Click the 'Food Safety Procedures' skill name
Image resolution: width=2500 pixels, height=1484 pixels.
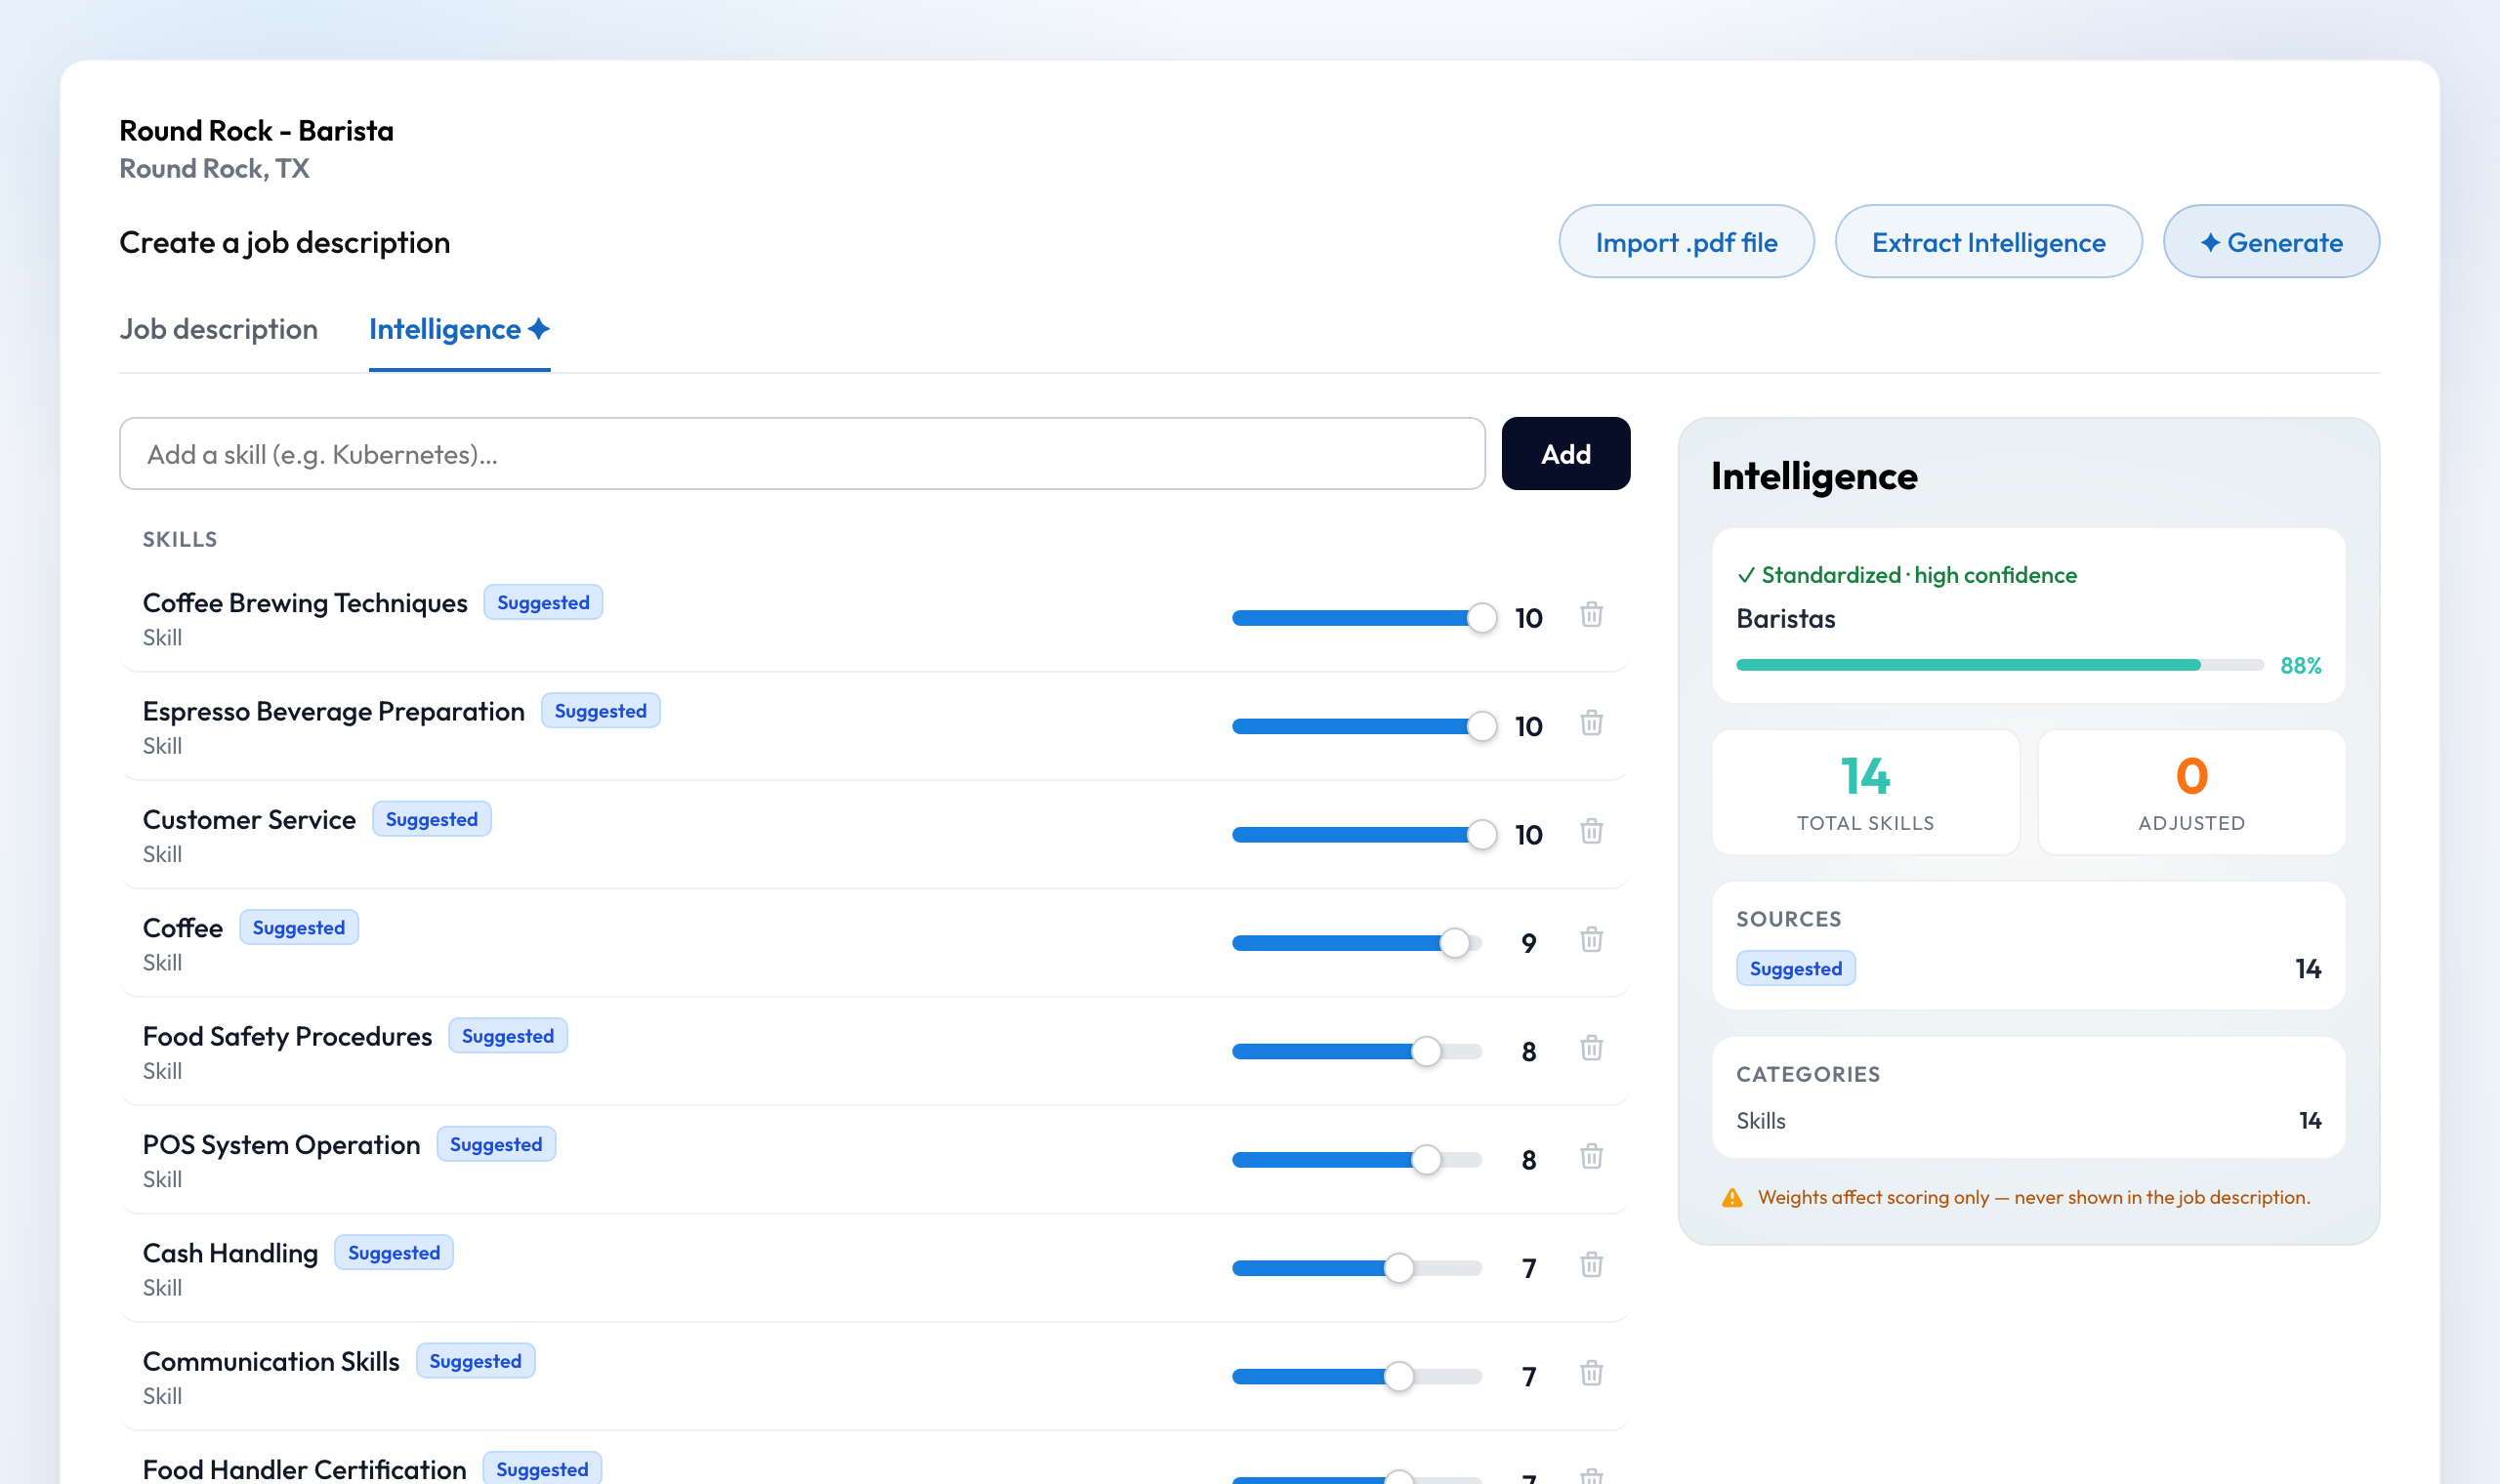click(x=287, y=1036)
